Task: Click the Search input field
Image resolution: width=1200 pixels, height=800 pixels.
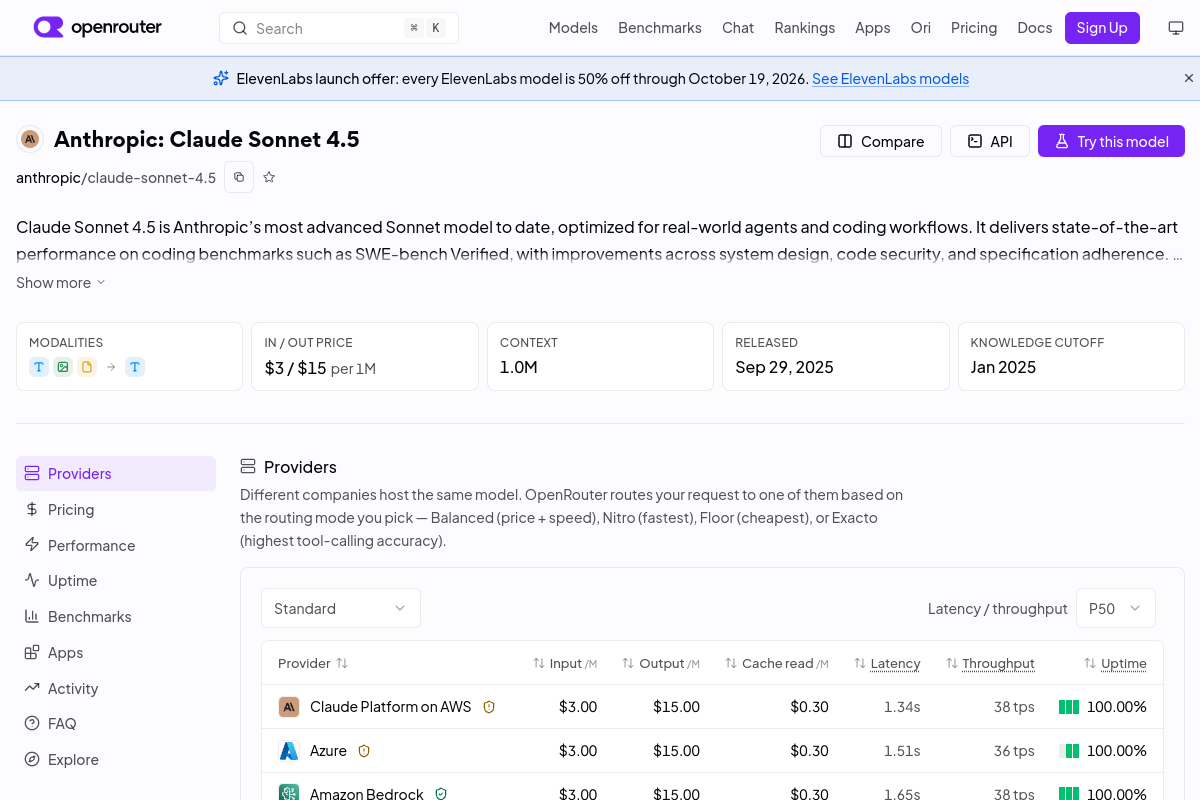Action: (x=339, y=28)
